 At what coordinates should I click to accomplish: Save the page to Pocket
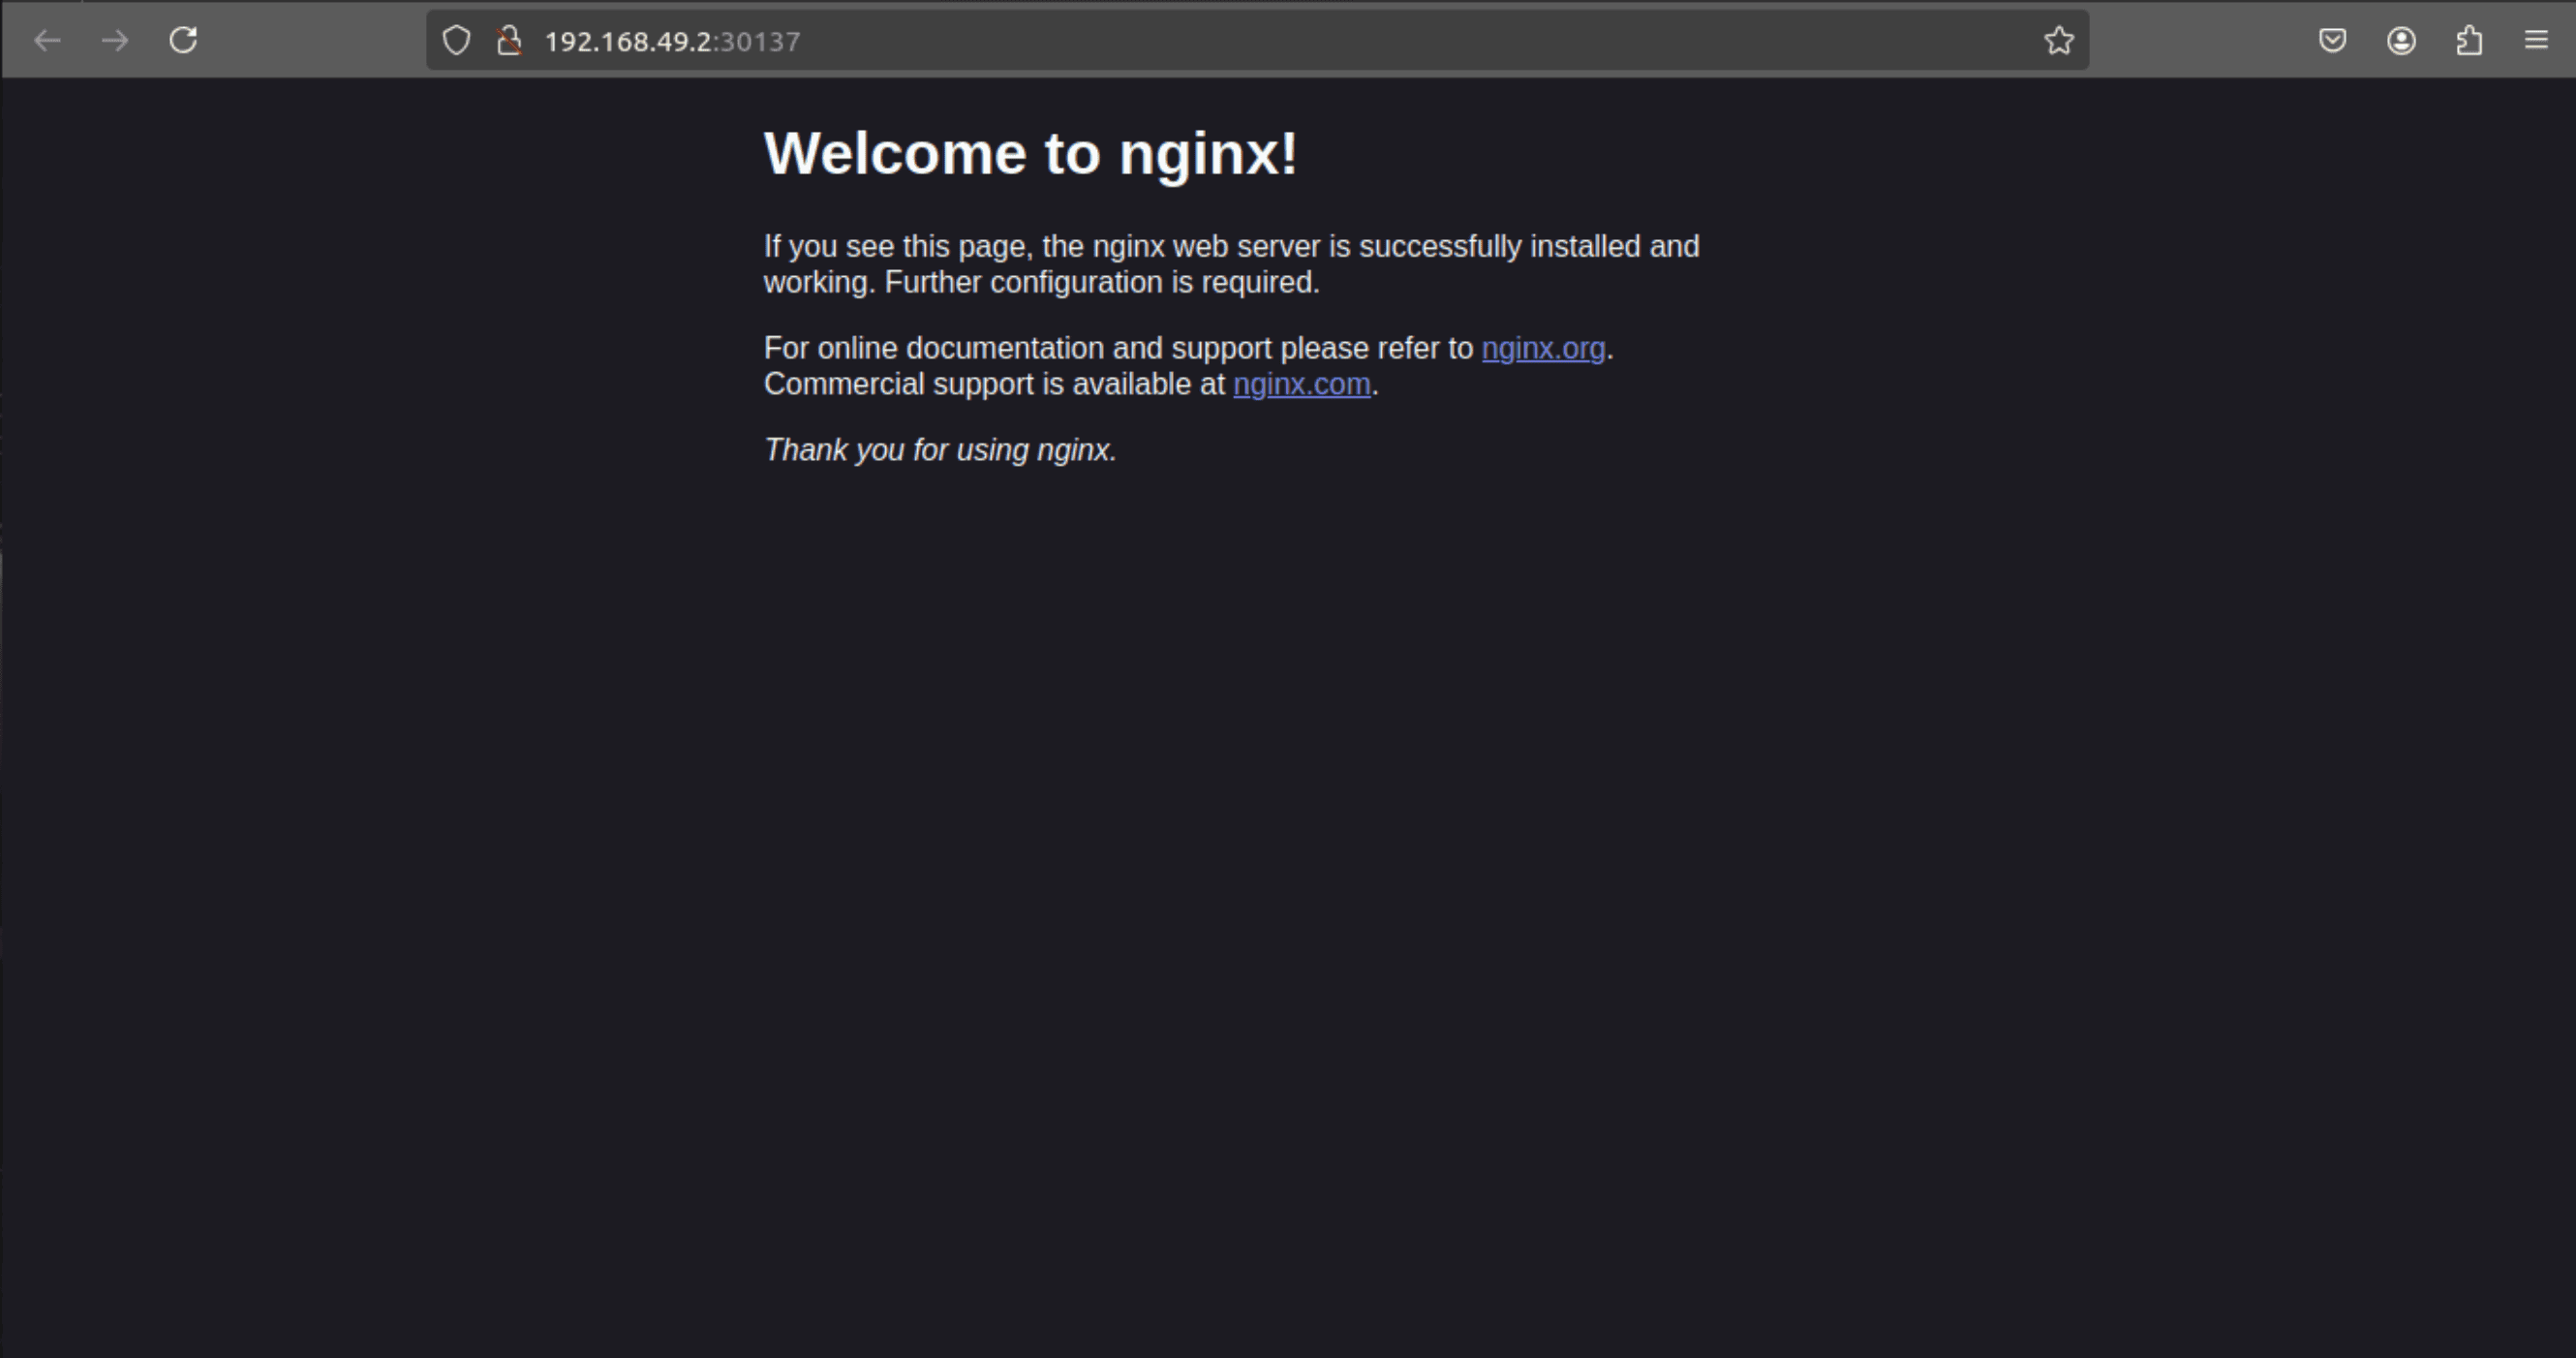point(2332,41)
